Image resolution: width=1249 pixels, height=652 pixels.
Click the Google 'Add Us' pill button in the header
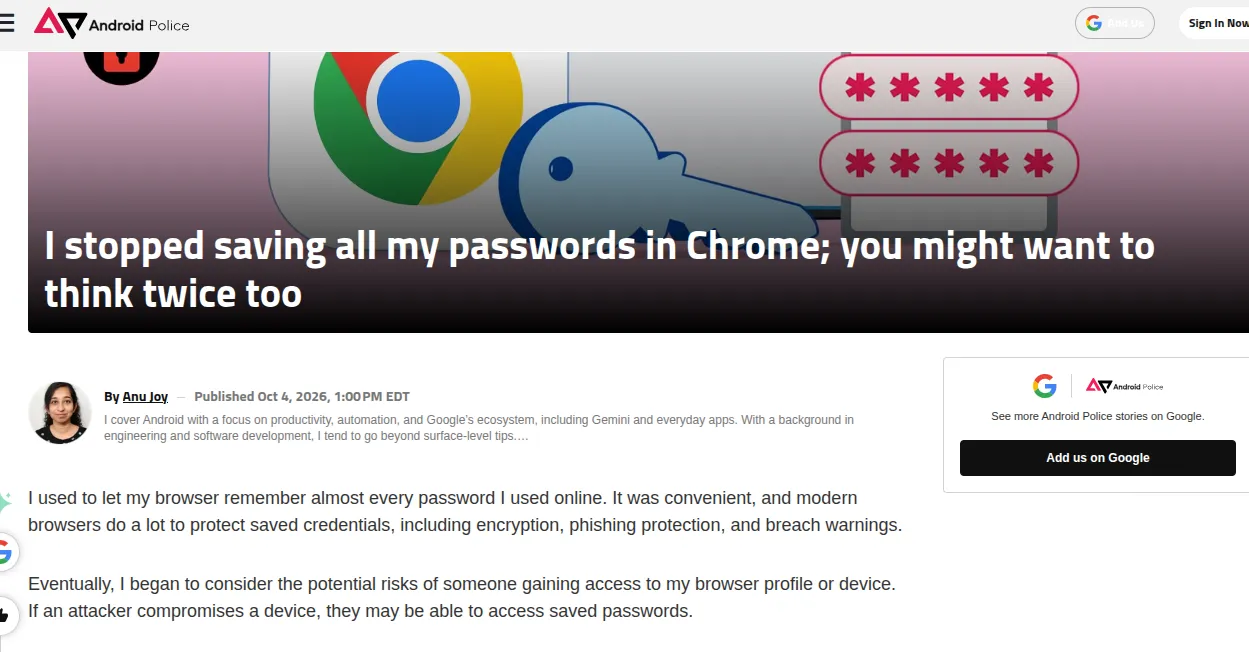[x=1115, y=23]
